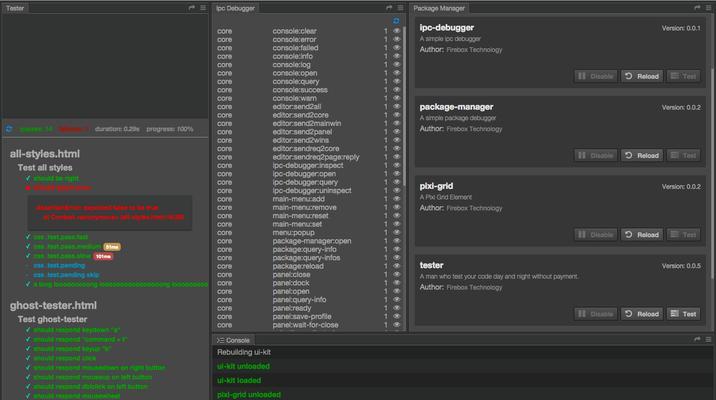Toggle the eye icon for package-manager:open

point(396,241)
